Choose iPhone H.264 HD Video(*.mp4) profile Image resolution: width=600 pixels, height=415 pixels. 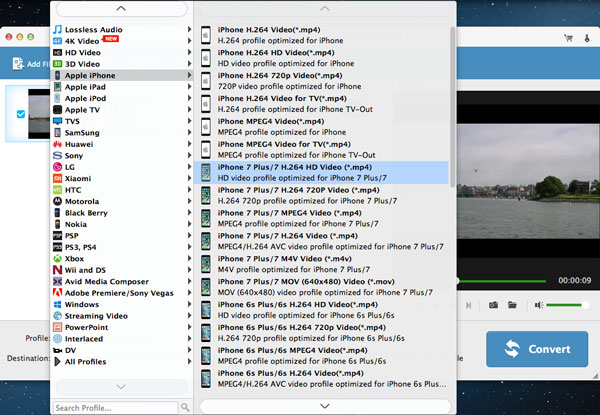click(x=323, y=58)
